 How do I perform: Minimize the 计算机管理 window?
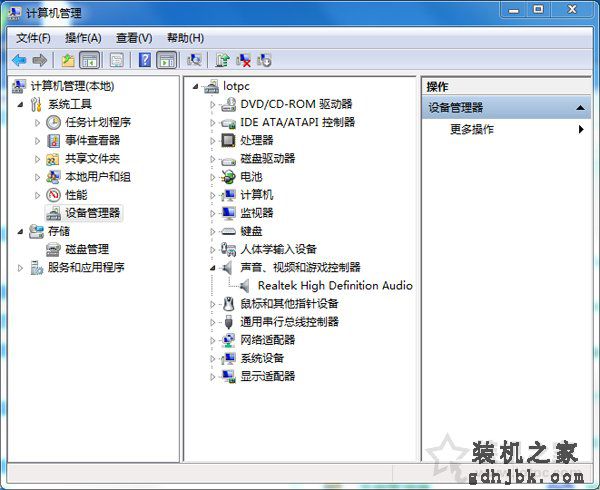click(514, 10)
